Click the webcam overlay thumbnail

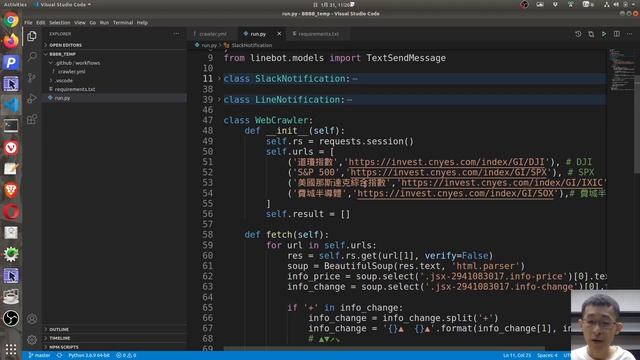coord(605,325)
